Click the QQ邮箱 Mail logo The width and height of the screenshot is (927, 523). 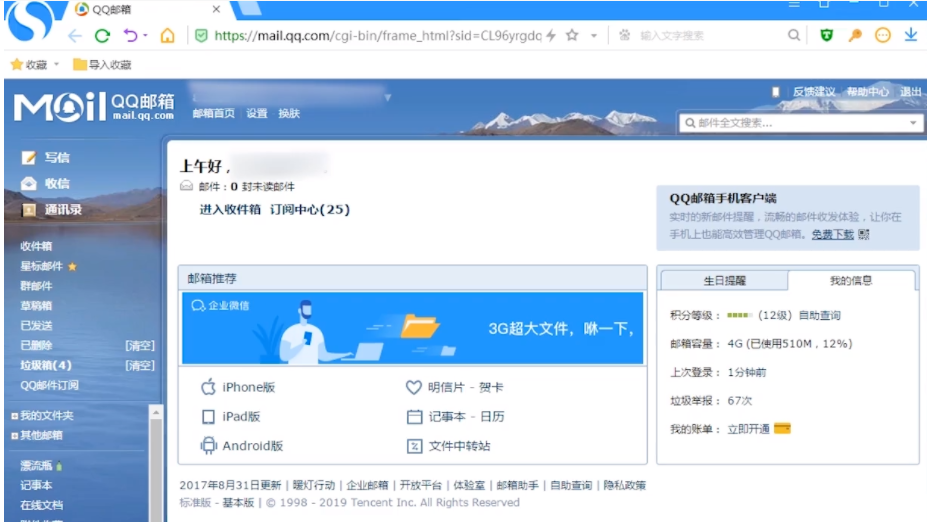pos(94,106)
